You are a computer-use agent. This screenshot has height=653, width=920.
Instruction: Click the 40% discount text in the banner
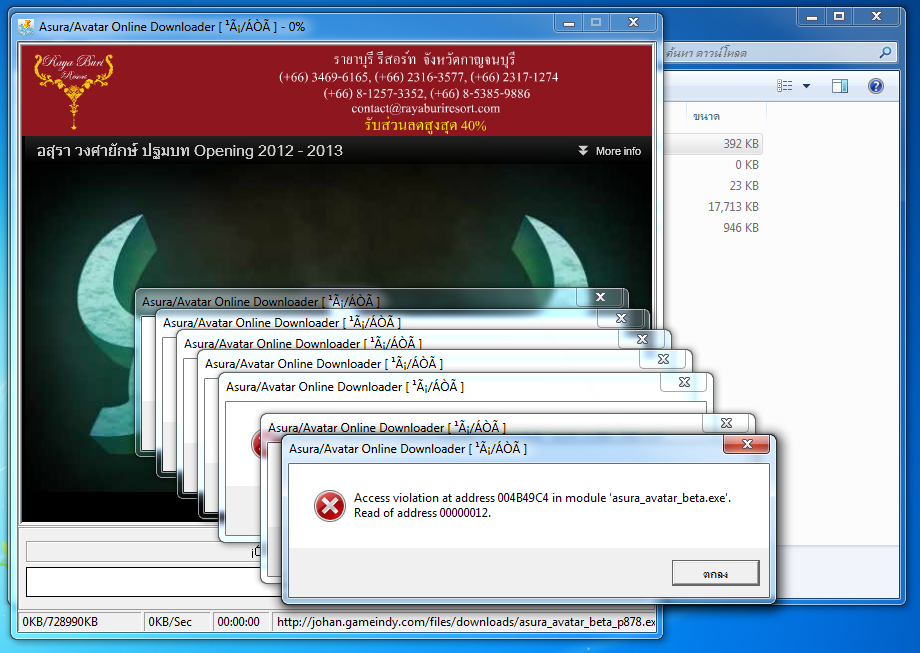[x=425, y=125]
